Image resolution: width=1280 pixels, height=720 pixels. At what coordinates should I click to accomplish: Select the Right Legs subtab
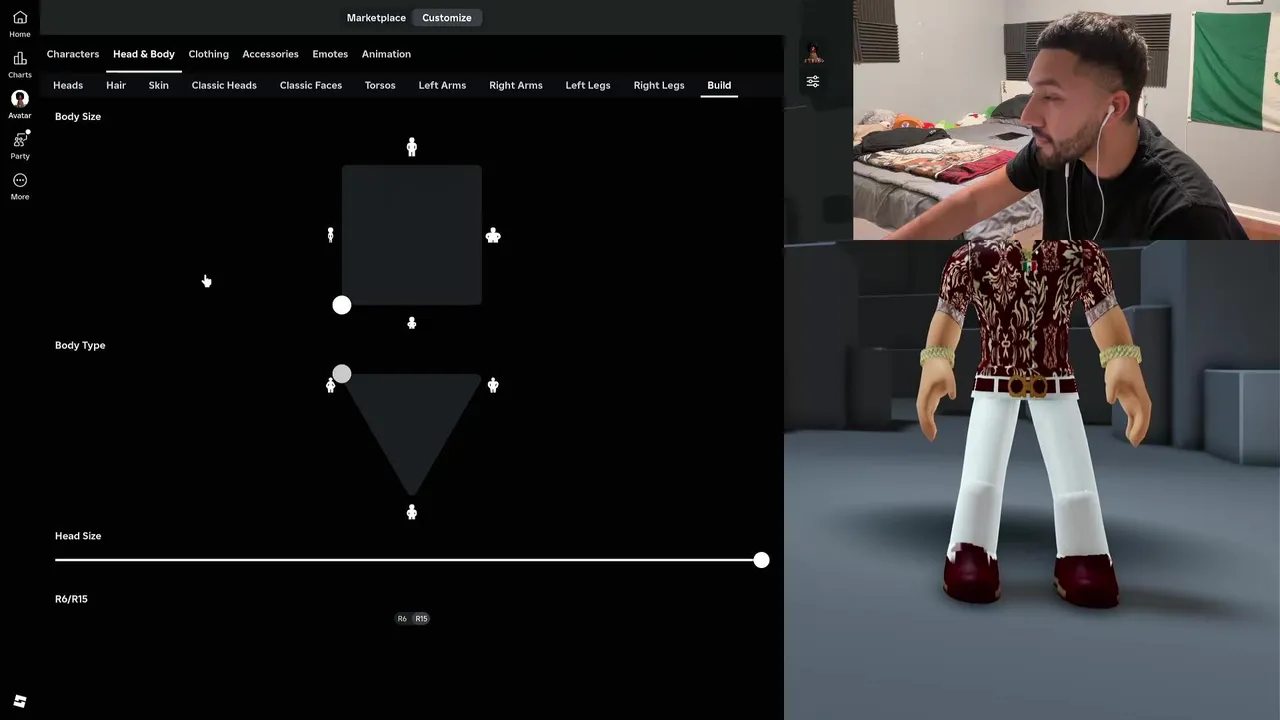[659, 85]
